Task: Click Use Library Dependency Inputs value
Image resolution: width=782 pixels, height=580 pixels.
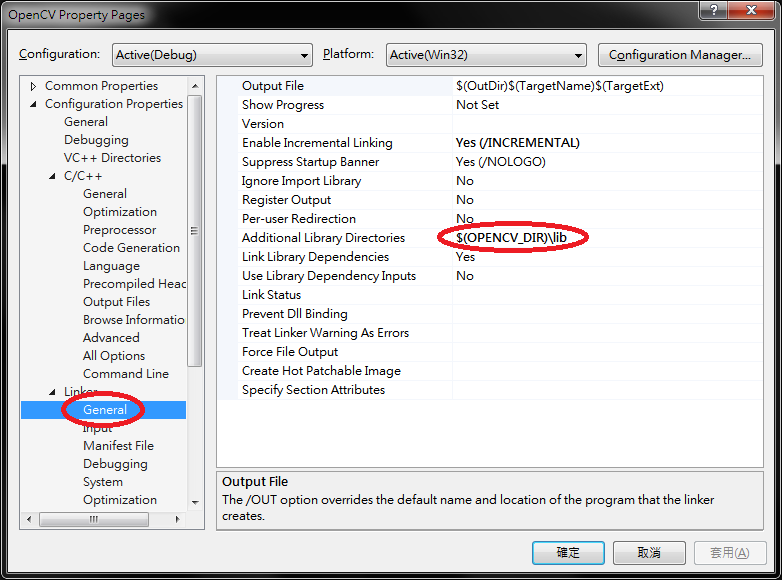Action: point(607,276)
